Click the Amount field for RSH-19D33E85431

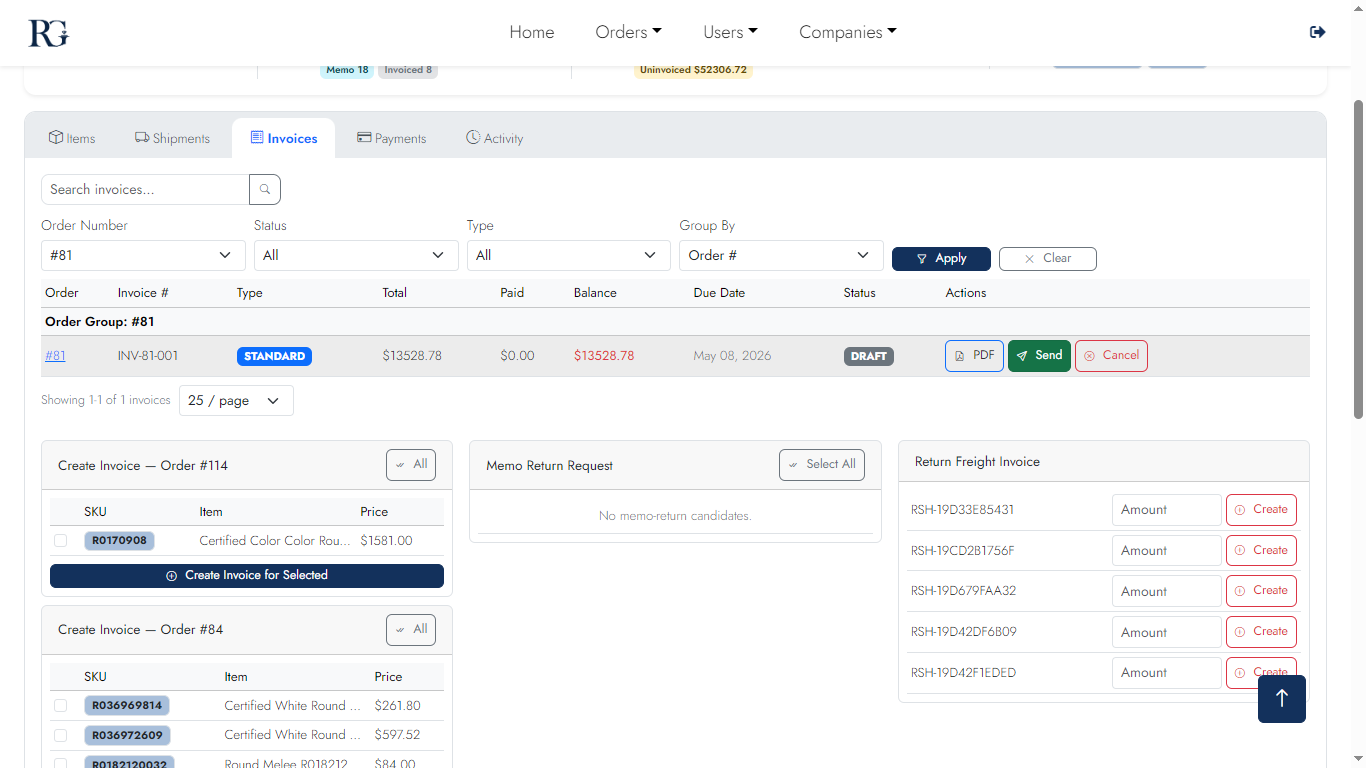1166,509
